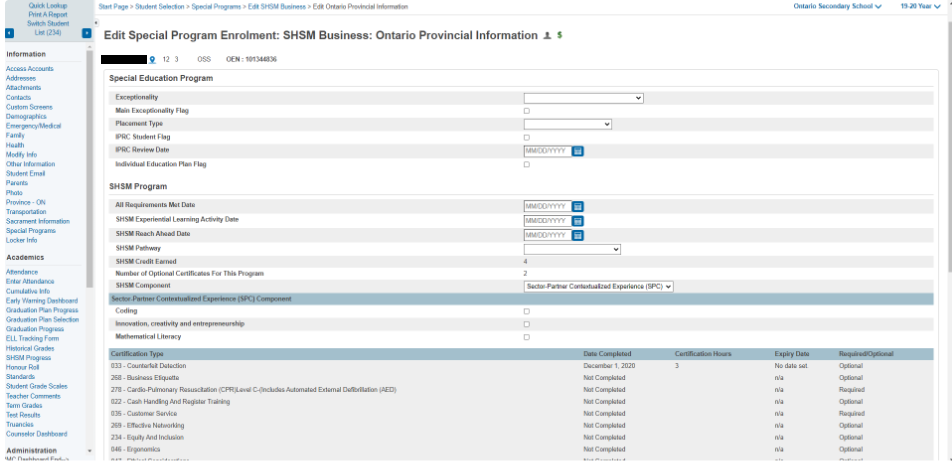The image size is (952, 474).
Task: Click the location pin icon beside student name
Action: coord(152,60)
